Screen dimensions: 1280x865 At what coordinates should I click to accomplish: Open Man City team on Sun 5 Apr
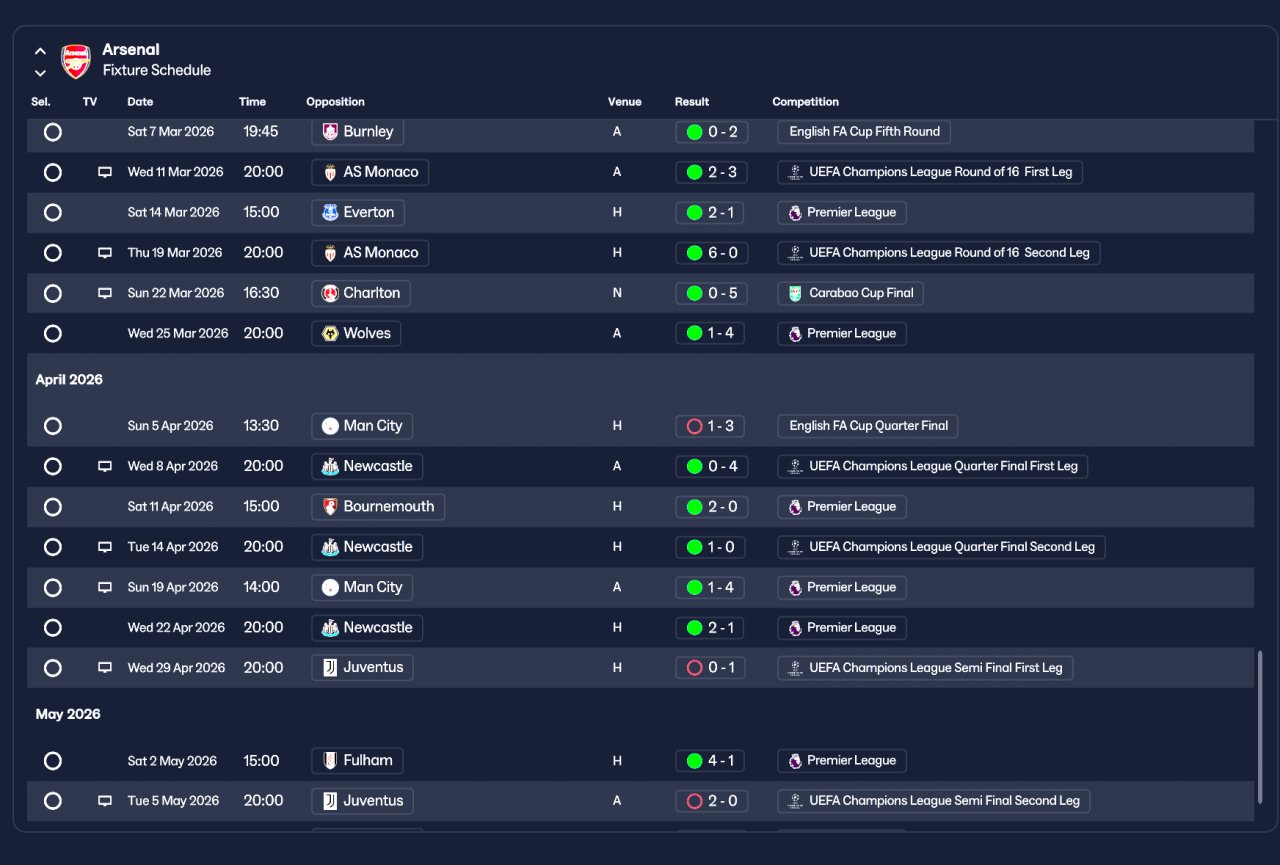362,426
